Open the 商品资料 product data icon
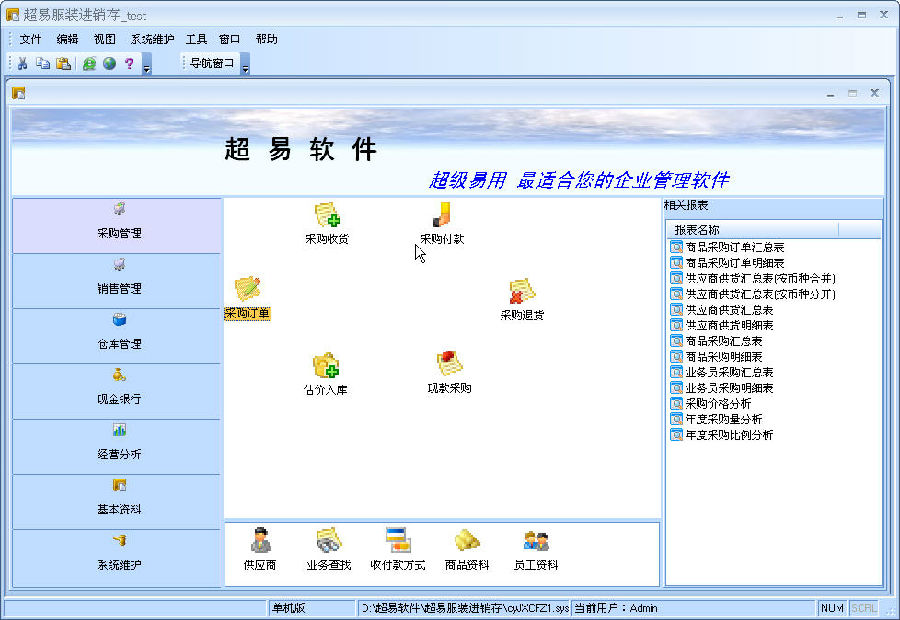The width and height of the screenshot is (900, 620). point(467,542)
